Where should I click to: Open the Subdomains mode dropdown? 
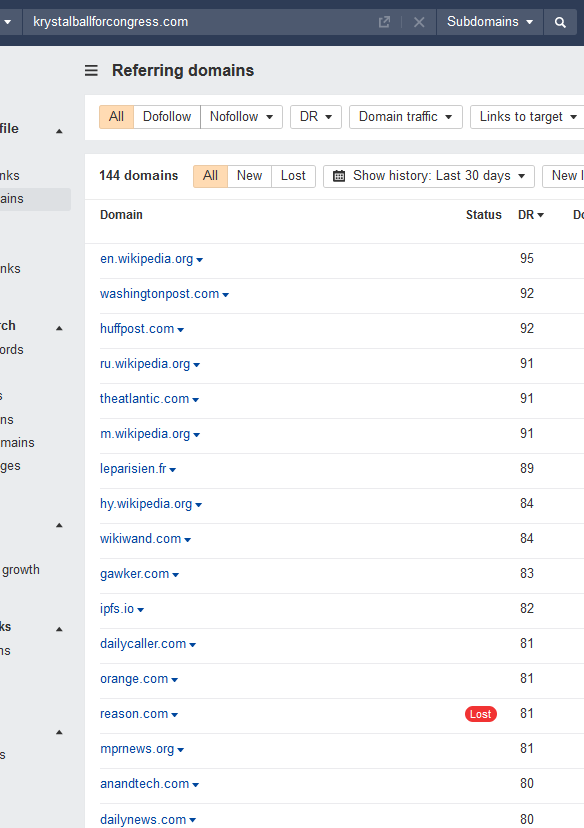coord(490,22)
